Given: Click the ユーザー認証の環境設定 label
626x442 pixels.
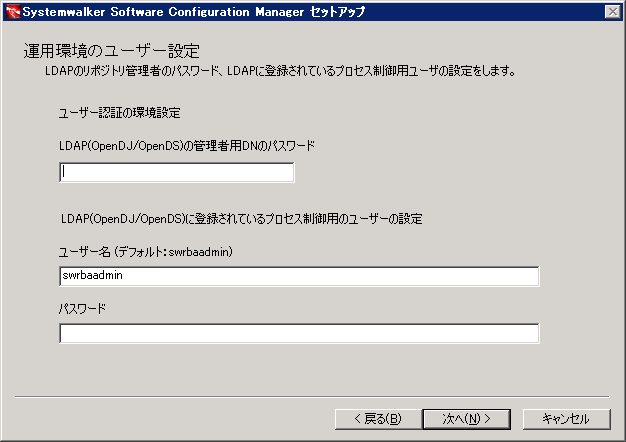Looking at the screenshot, I should click(x=119, y=113).
